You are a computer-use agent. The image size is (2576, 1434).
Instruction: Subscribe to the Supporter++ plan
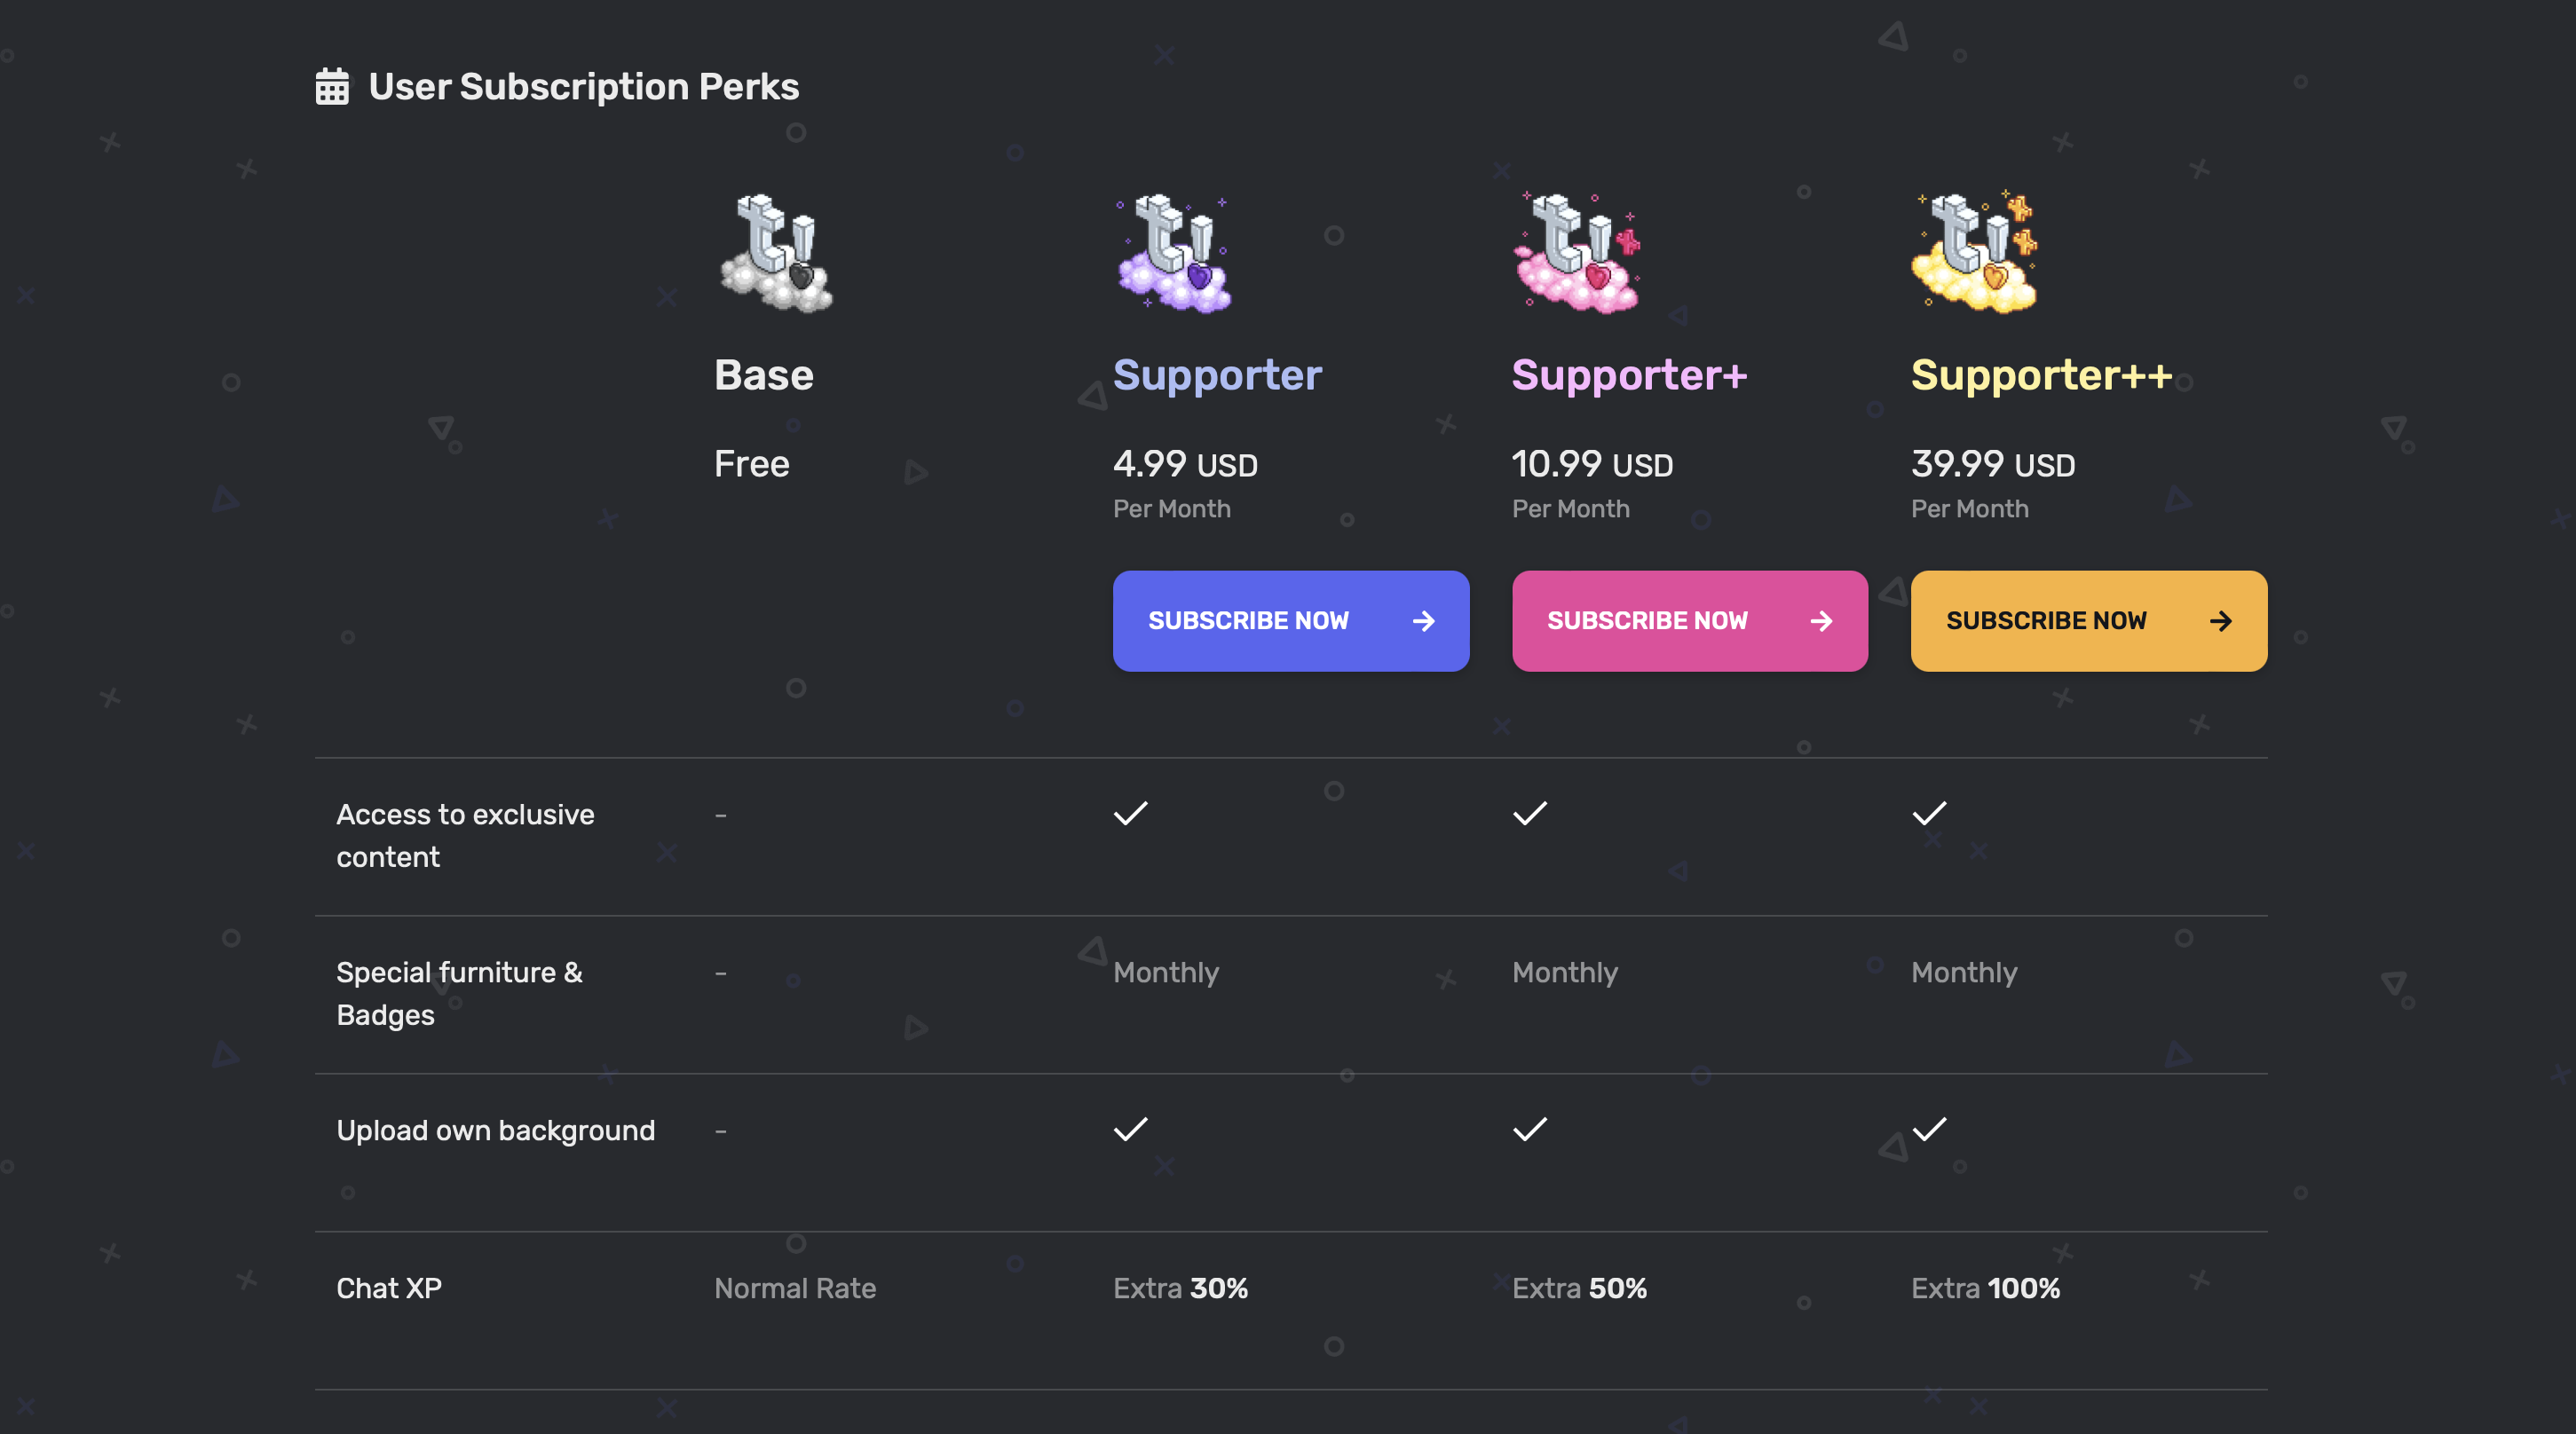2087,620
